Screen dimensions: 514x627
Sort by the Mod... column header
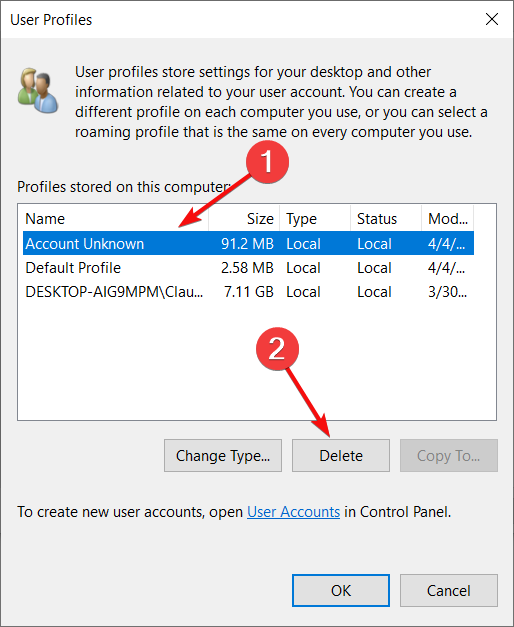[448, 218]
